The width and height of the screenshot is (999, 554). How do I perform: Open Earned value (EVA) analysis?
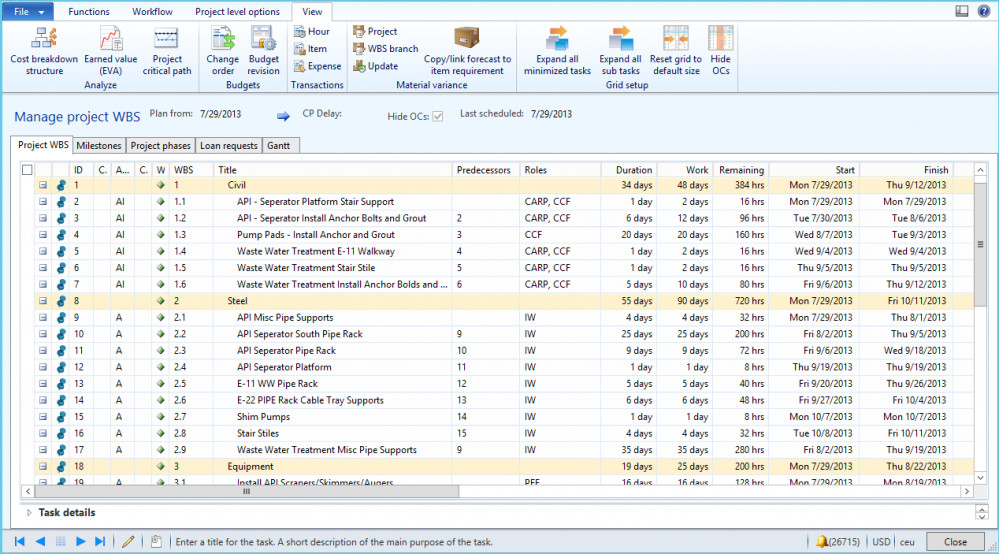pyautogui.click(x=111, y=51)
